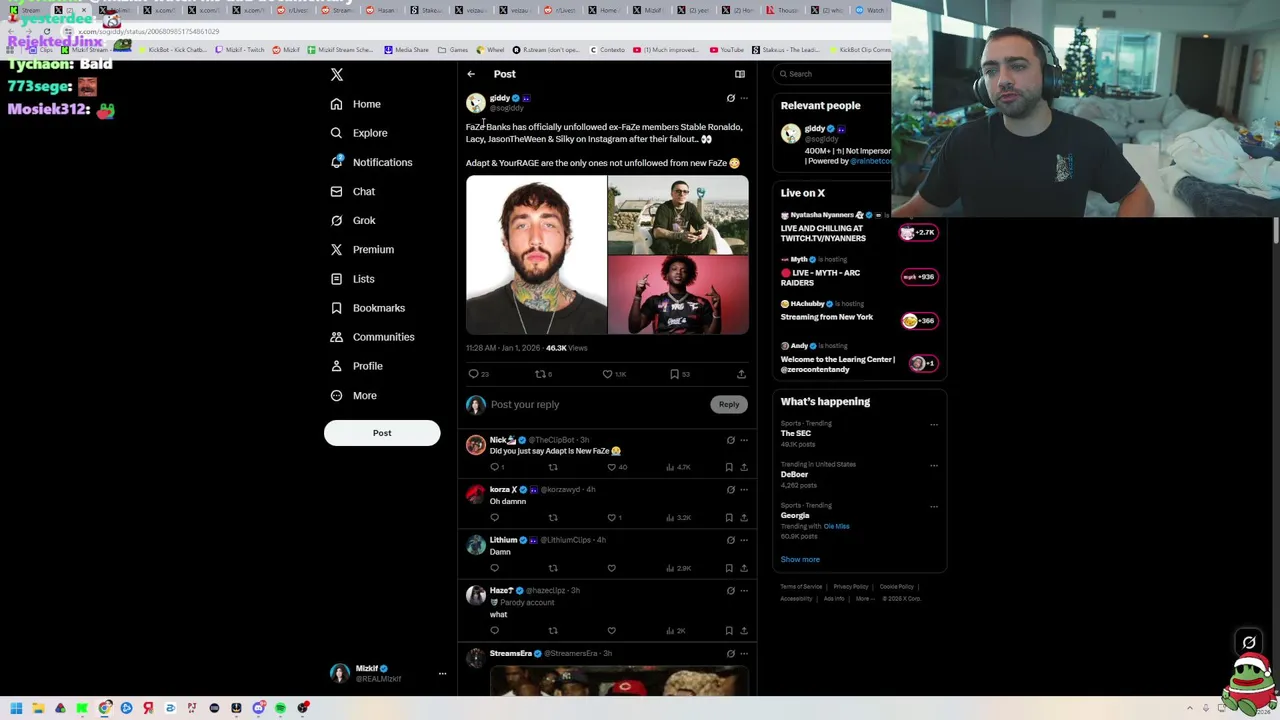Open Profile in sidebar
This screenshot has width=1280, height=720.
(x=357, y=366)
